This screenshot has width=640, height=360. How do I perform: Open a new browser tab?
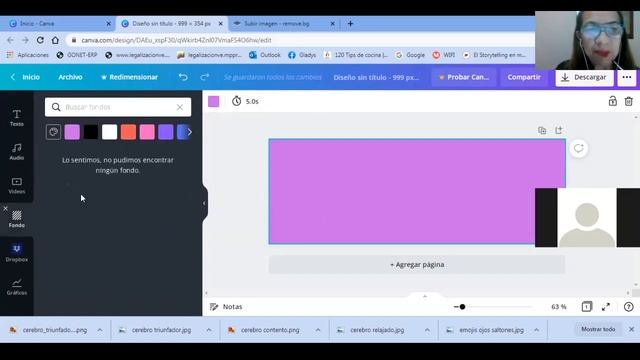click(x=350, y=24)
